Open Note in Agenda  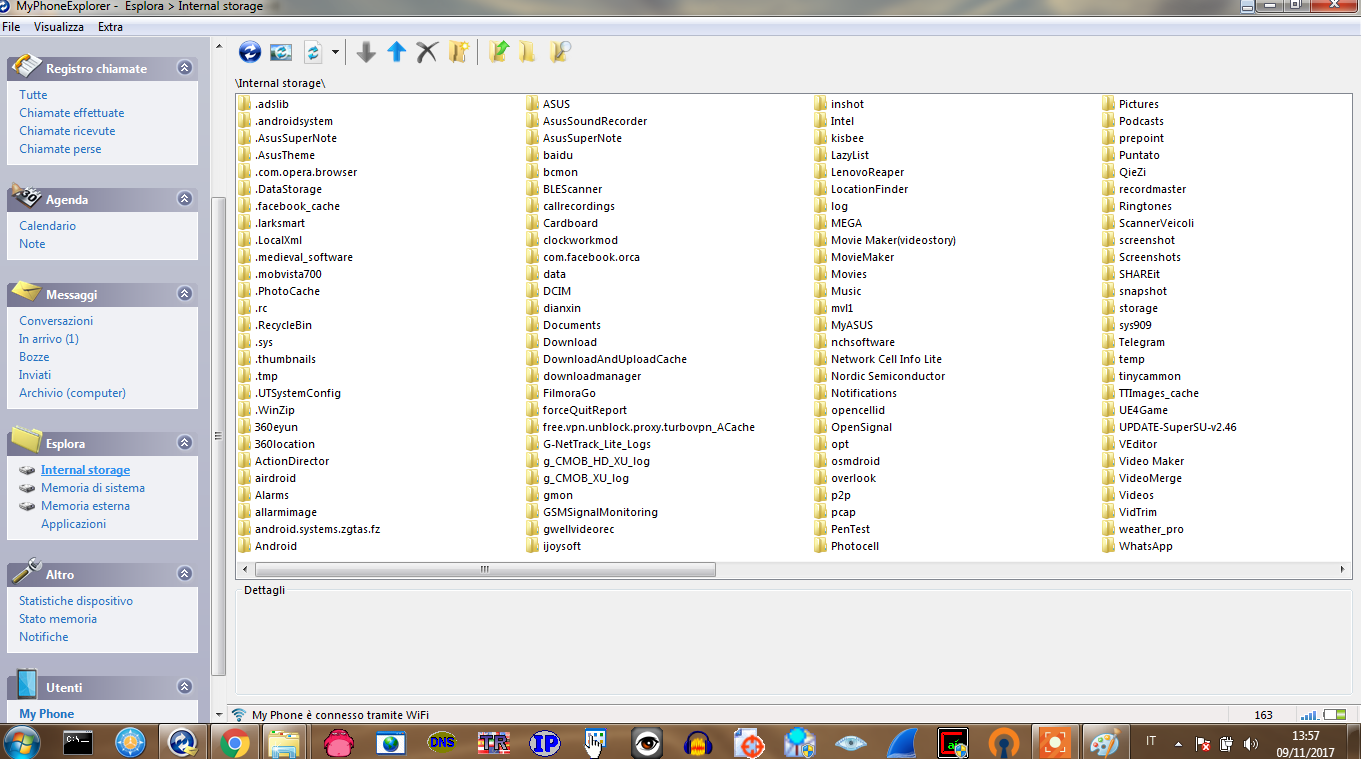32,244
